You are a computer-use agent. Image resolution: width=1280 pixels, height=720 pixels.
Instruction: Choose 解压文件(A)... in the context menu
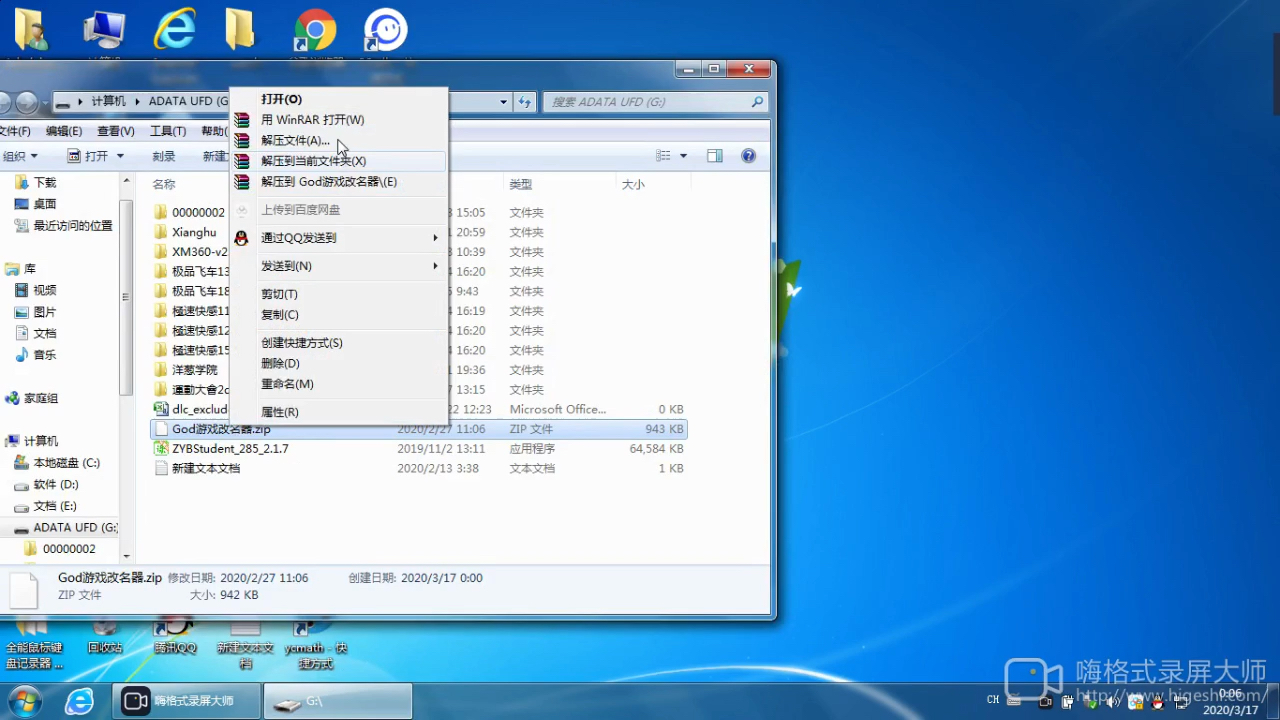[x=339, y=140]
